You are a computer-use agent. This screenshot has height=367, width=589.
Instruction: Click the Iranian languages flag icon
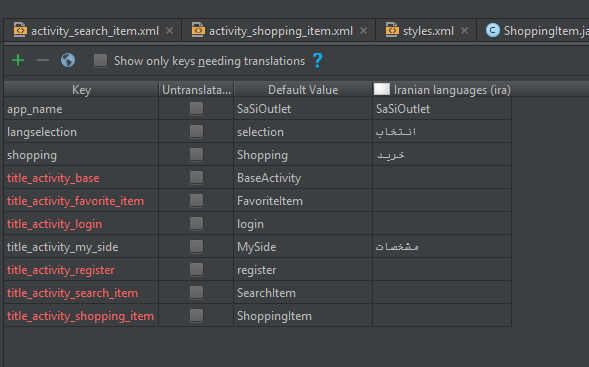[382, 89]
